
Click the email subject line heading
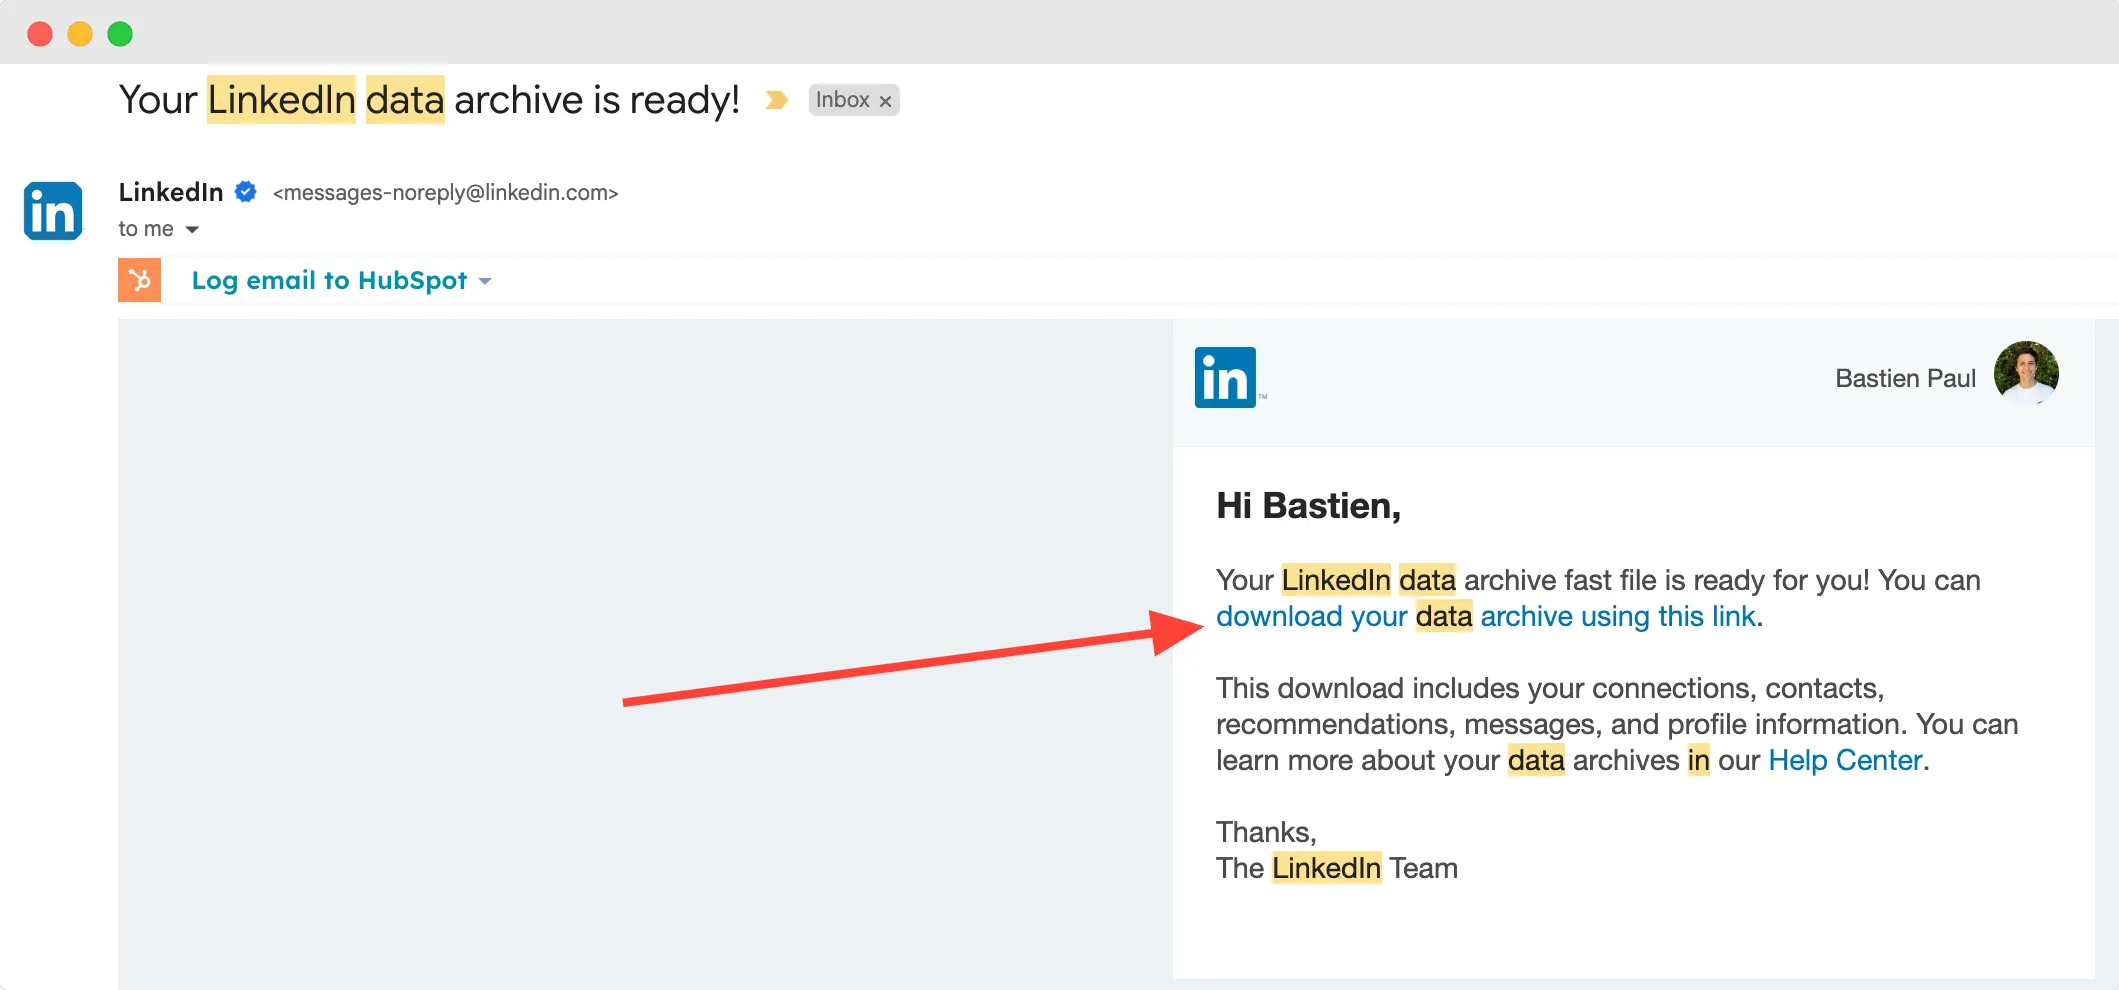pyautogui.click(x=429, y=100)
